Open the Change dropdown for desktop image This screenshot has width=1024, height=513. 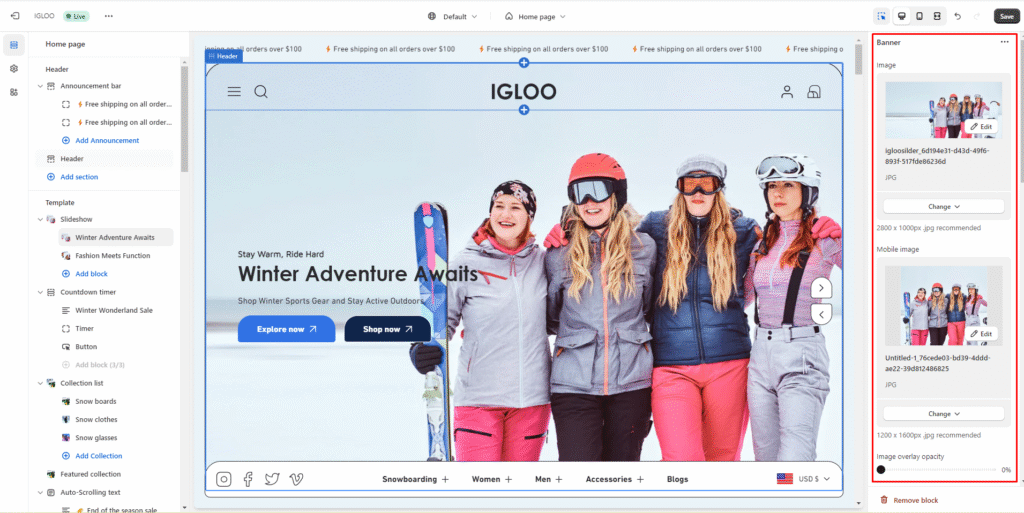click(943, 206)
